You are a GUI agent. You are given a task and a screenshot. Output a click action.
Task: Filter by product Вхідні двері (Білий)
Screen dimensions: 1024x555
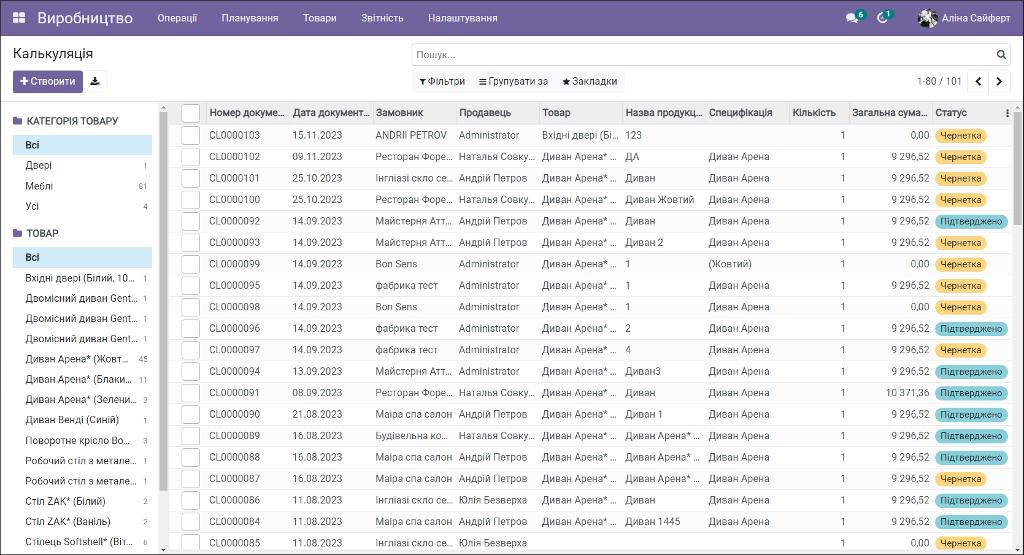82,278
